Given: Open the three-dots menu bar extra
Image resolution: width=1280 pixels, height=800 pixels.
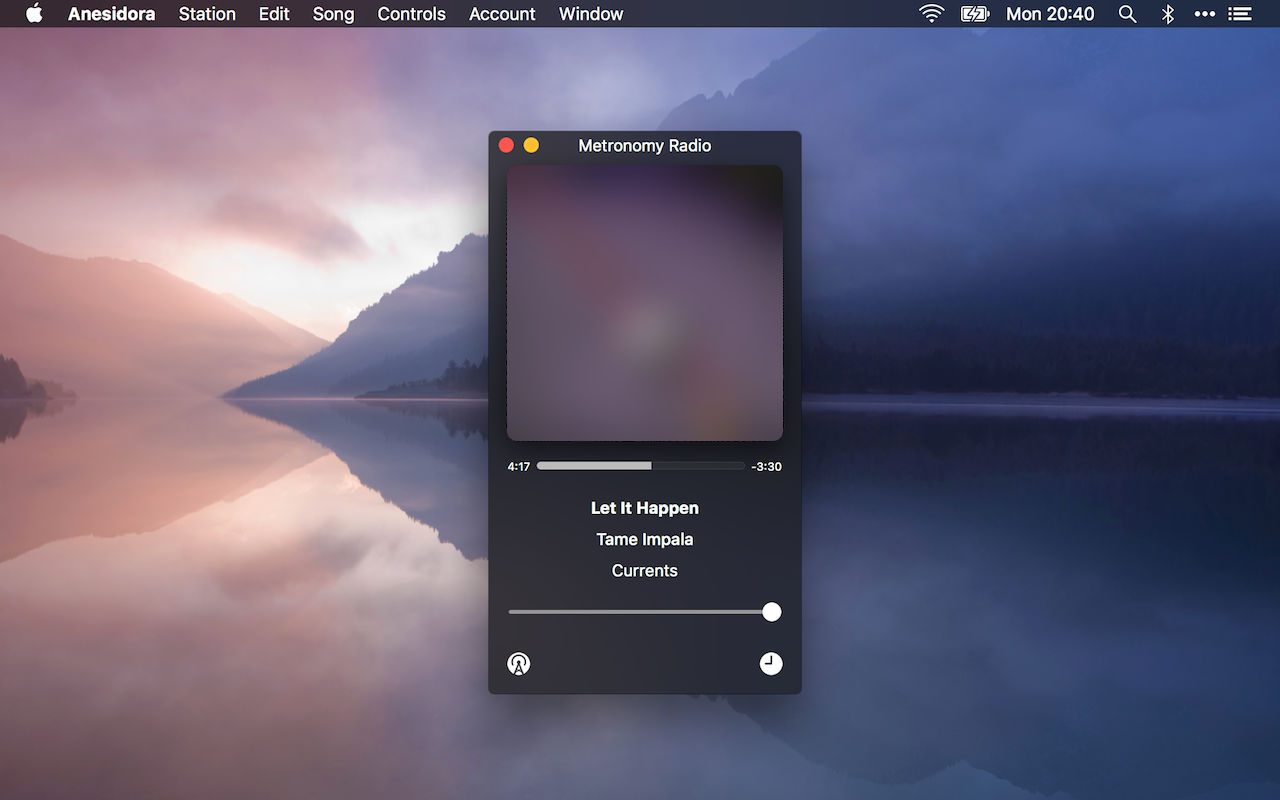Looking at the screenshot, I should pos(1205,14).
